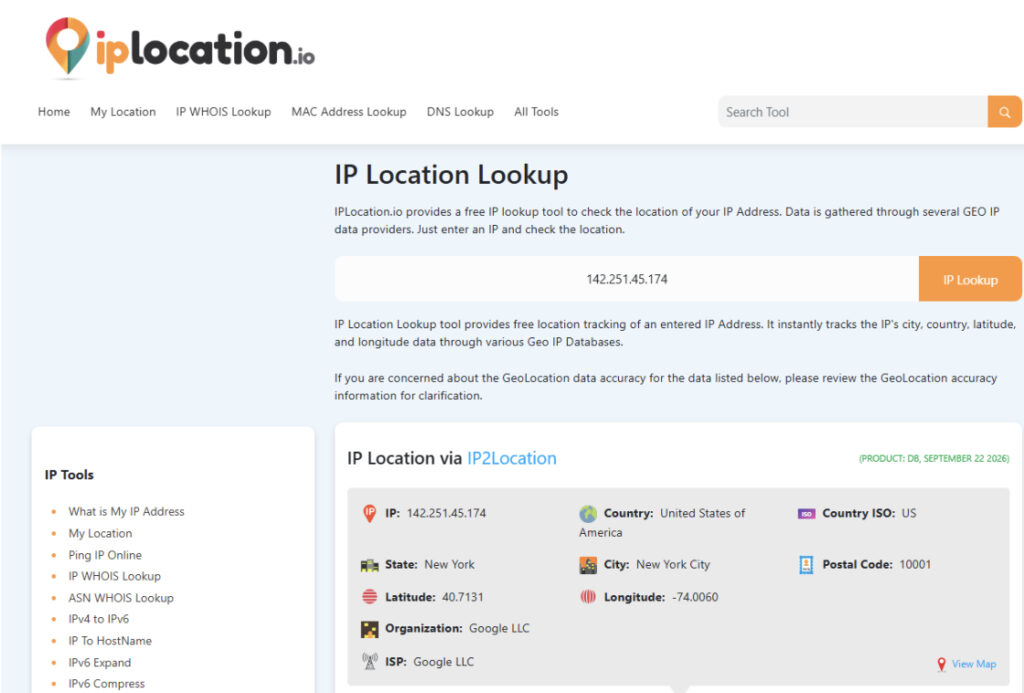
Task: Open the Home menu item
Action: (54, 112)
